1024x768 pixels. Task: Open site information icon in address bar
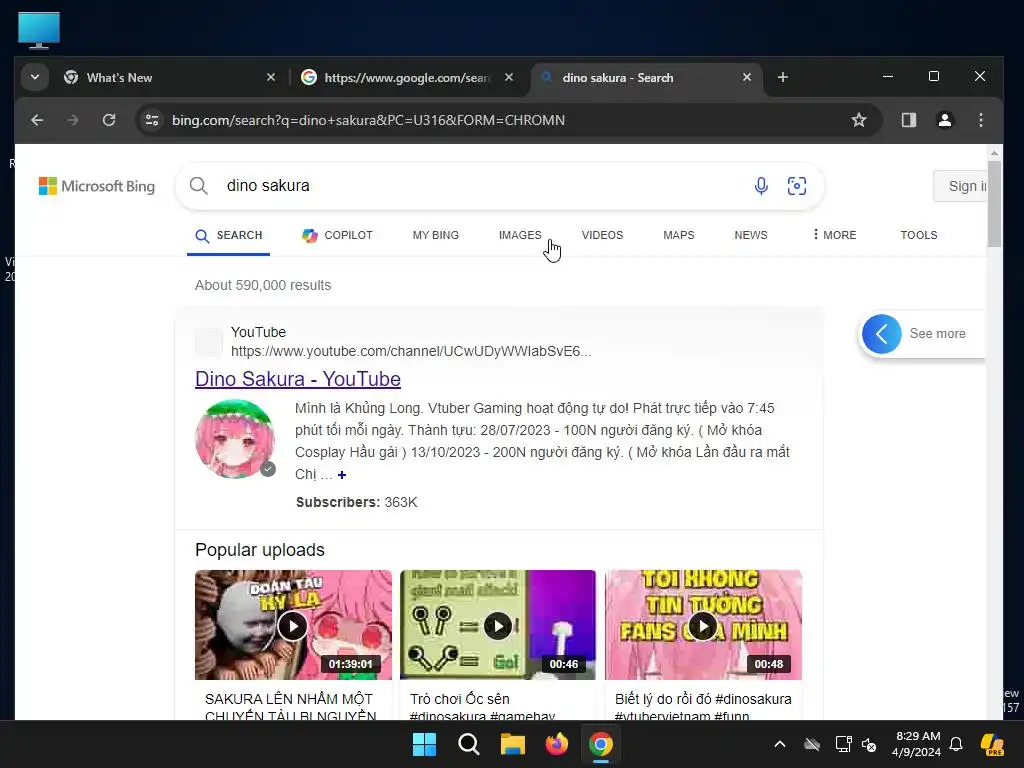[x=152, y=120]
